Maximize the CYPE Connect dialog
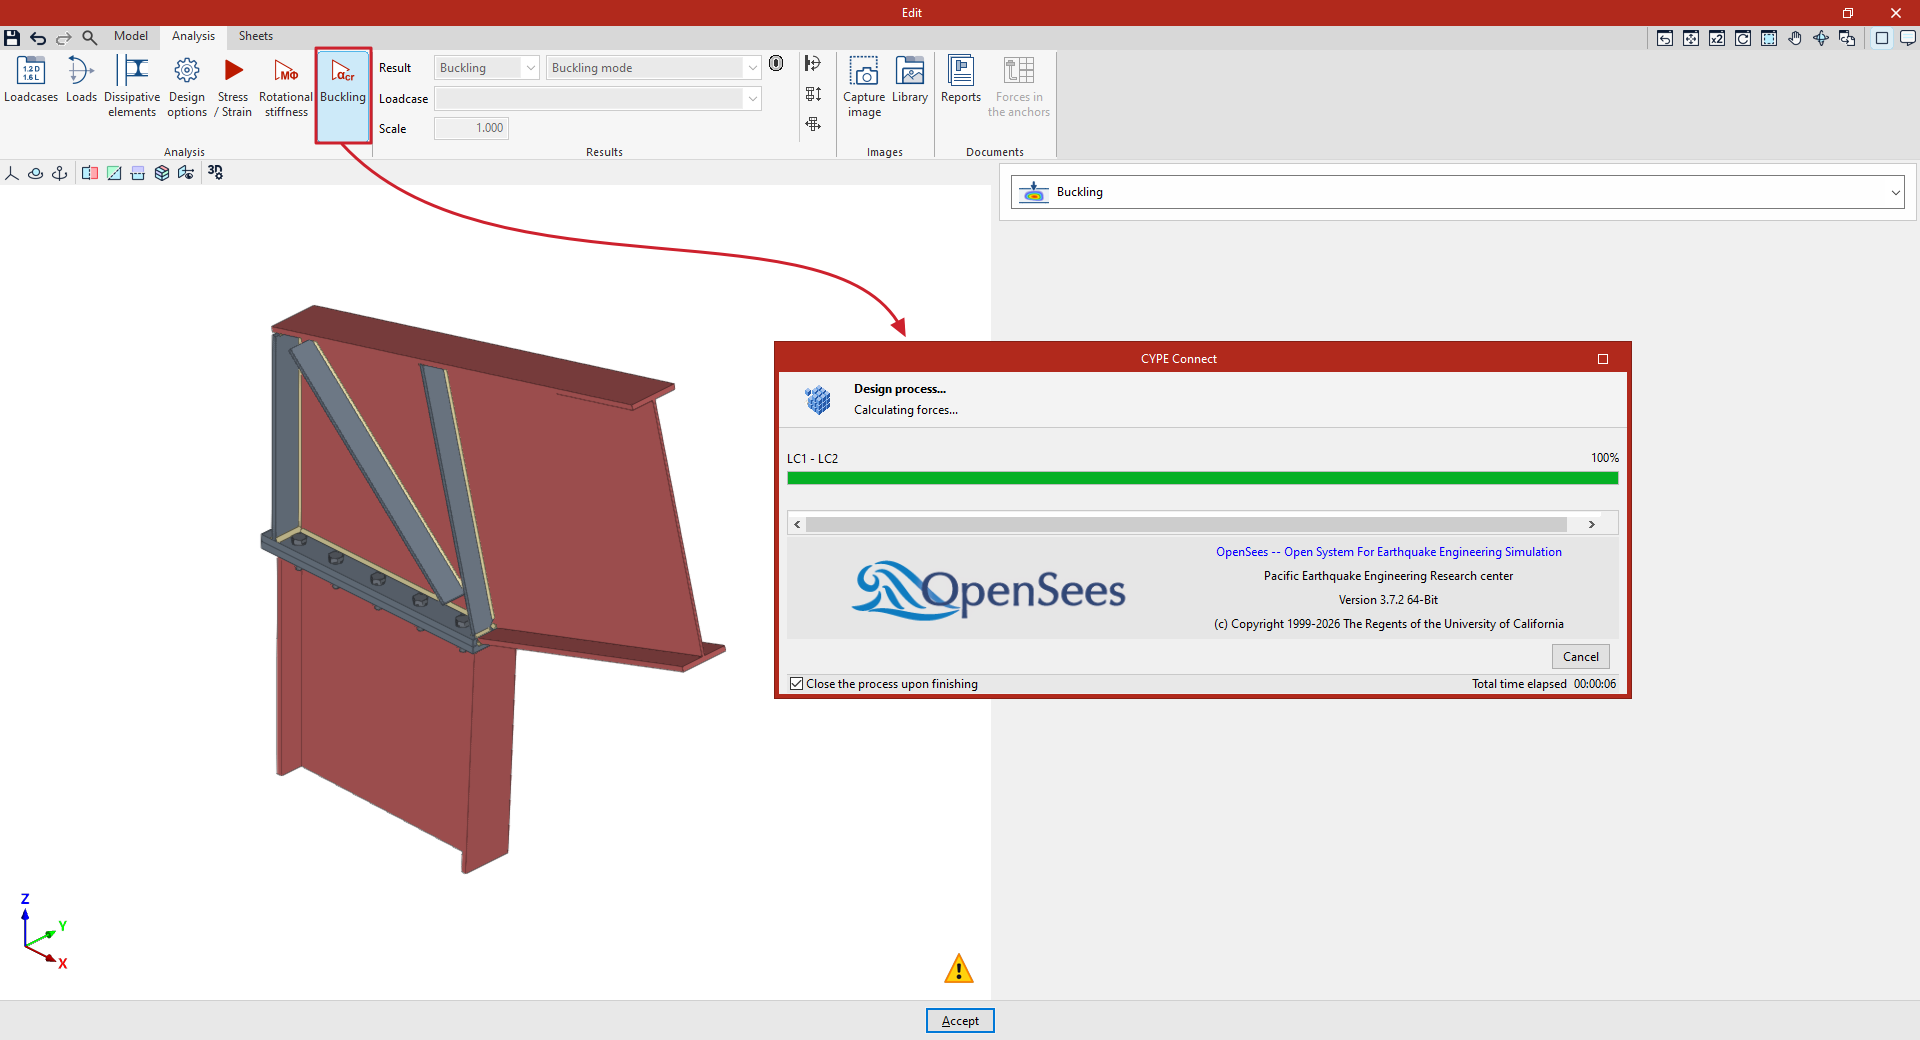 [1603, 359]
